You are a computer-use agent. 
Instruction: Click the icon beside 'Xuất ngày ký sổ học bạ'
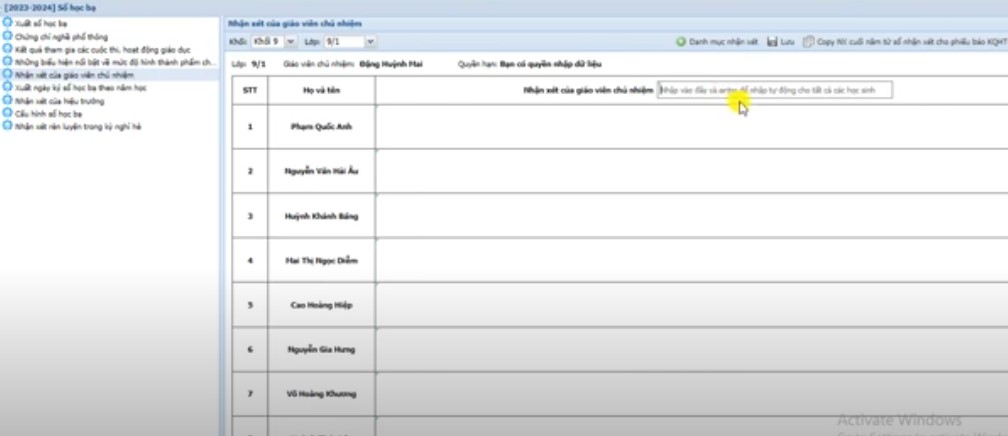click(x=8, y=88)
